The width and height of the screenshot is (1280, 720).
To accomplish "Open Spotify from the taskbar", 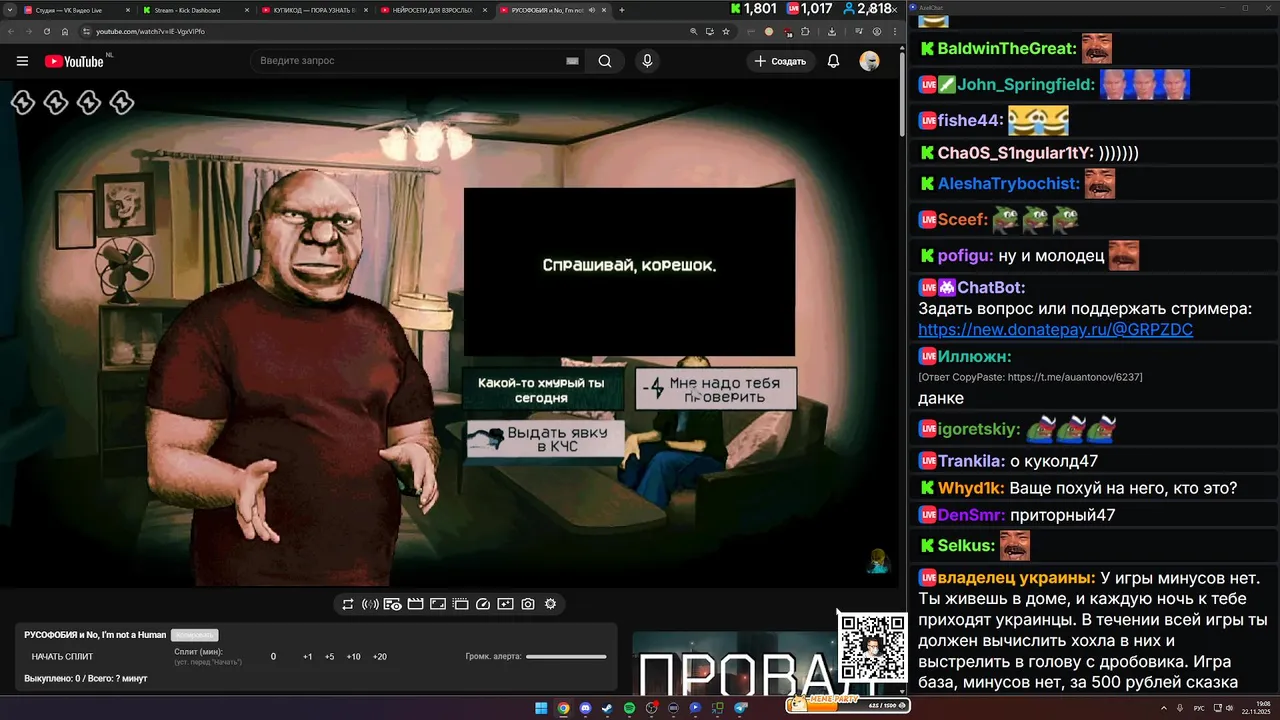I will pyautogui.click(x=629, y=708).
